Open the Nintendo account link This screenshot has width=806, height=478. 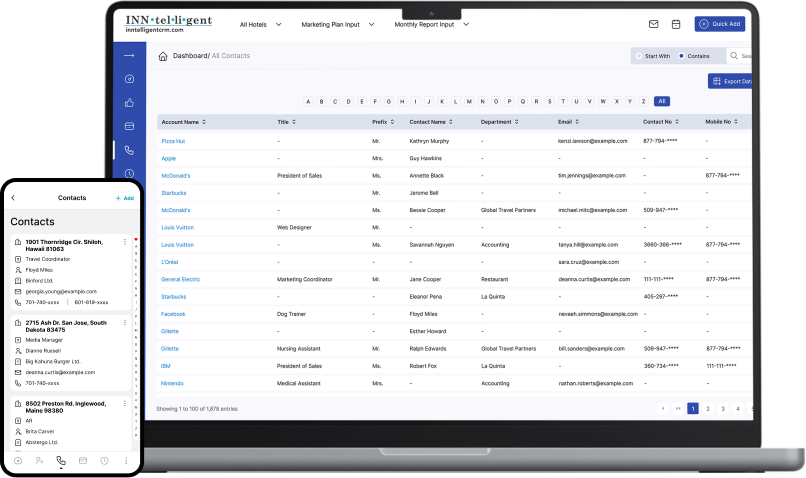(172, 383)
